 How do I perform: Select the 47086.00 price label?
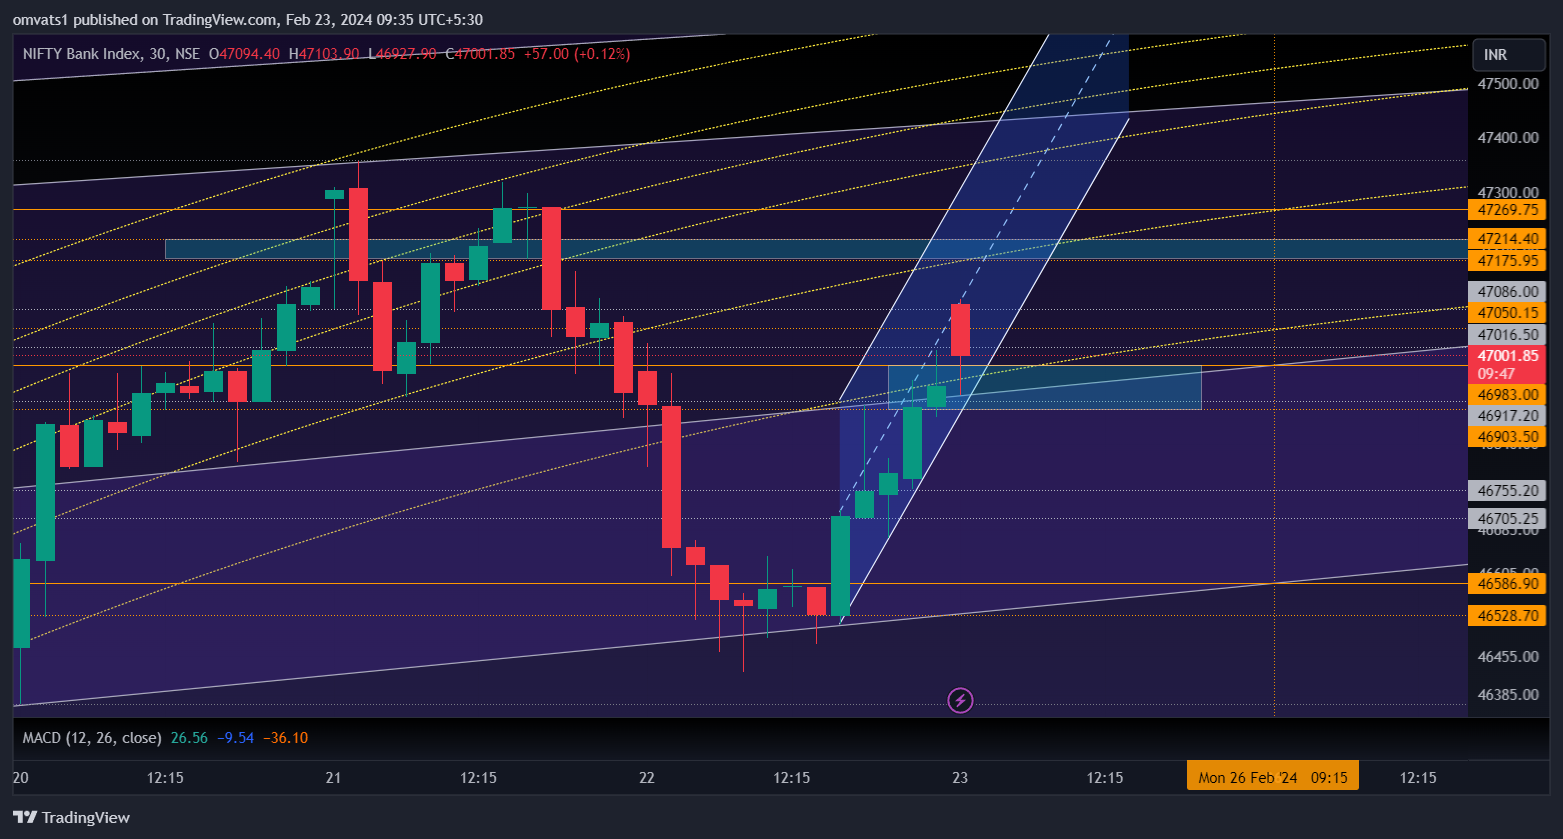(x=1507, y=291)
